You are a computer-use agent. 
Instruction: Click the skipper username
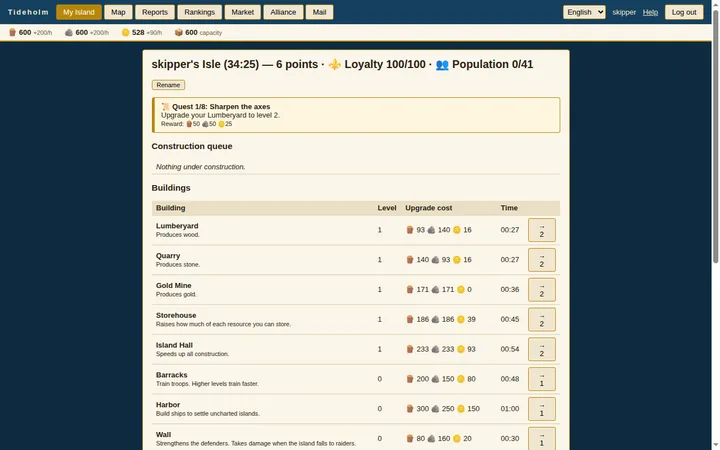tap(624, 12)
